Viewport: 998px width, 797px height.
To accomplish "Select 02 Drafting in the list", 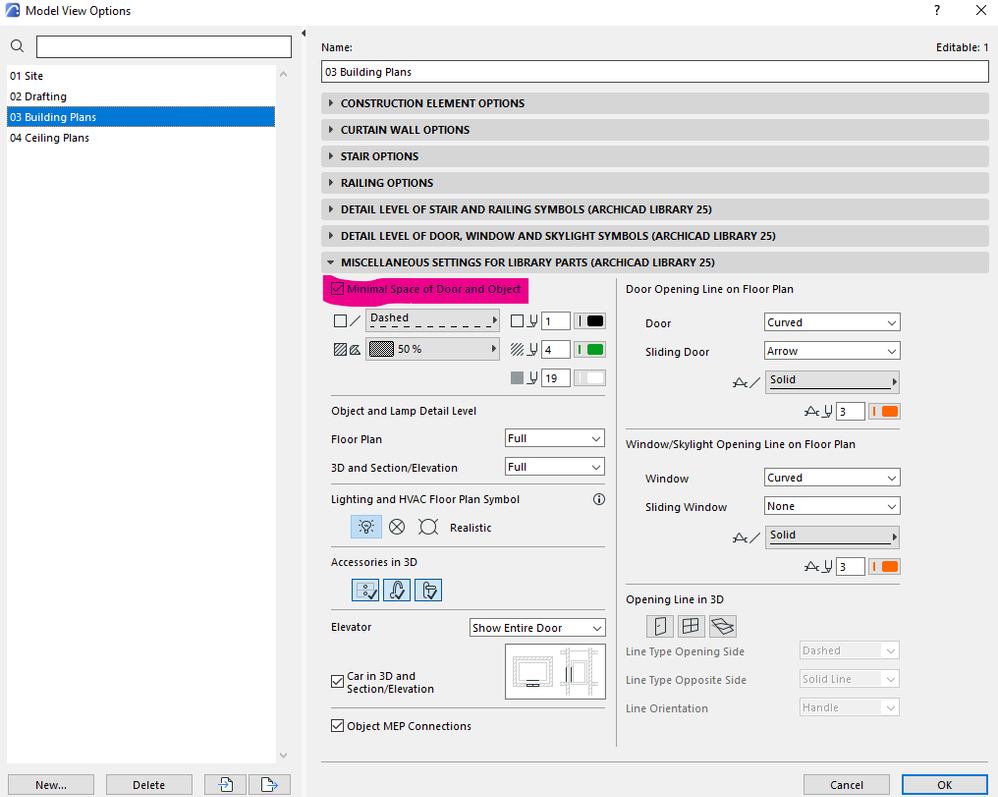I will (141, 96).
